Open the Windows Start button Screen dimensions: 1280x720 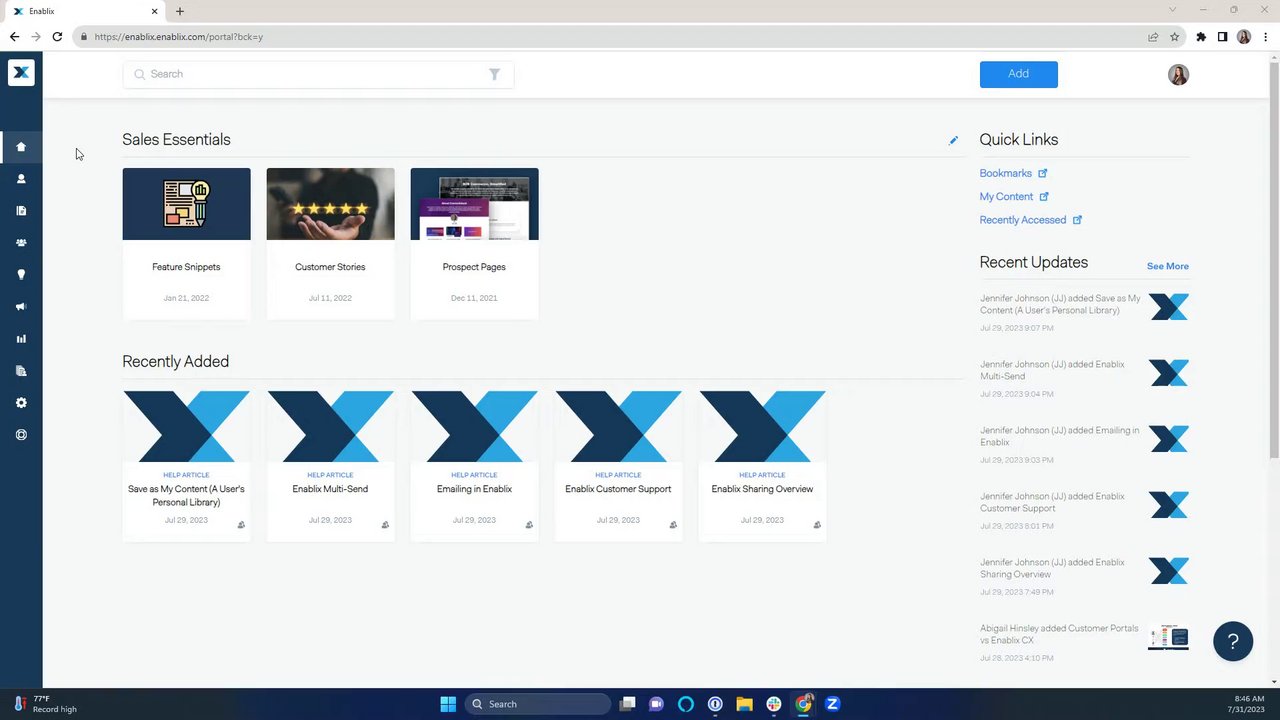pyautogui.click(x=448, y=704)
